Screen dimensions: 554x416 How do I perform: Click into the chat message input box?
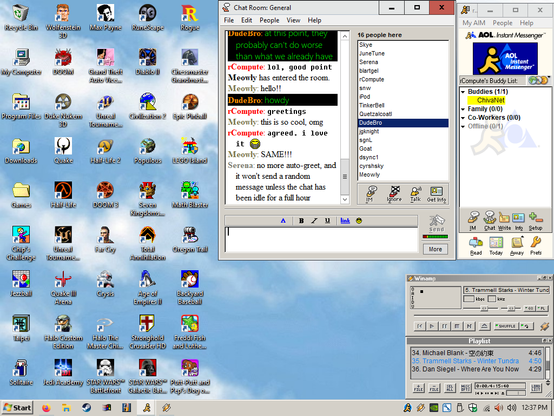pos(321,239)
